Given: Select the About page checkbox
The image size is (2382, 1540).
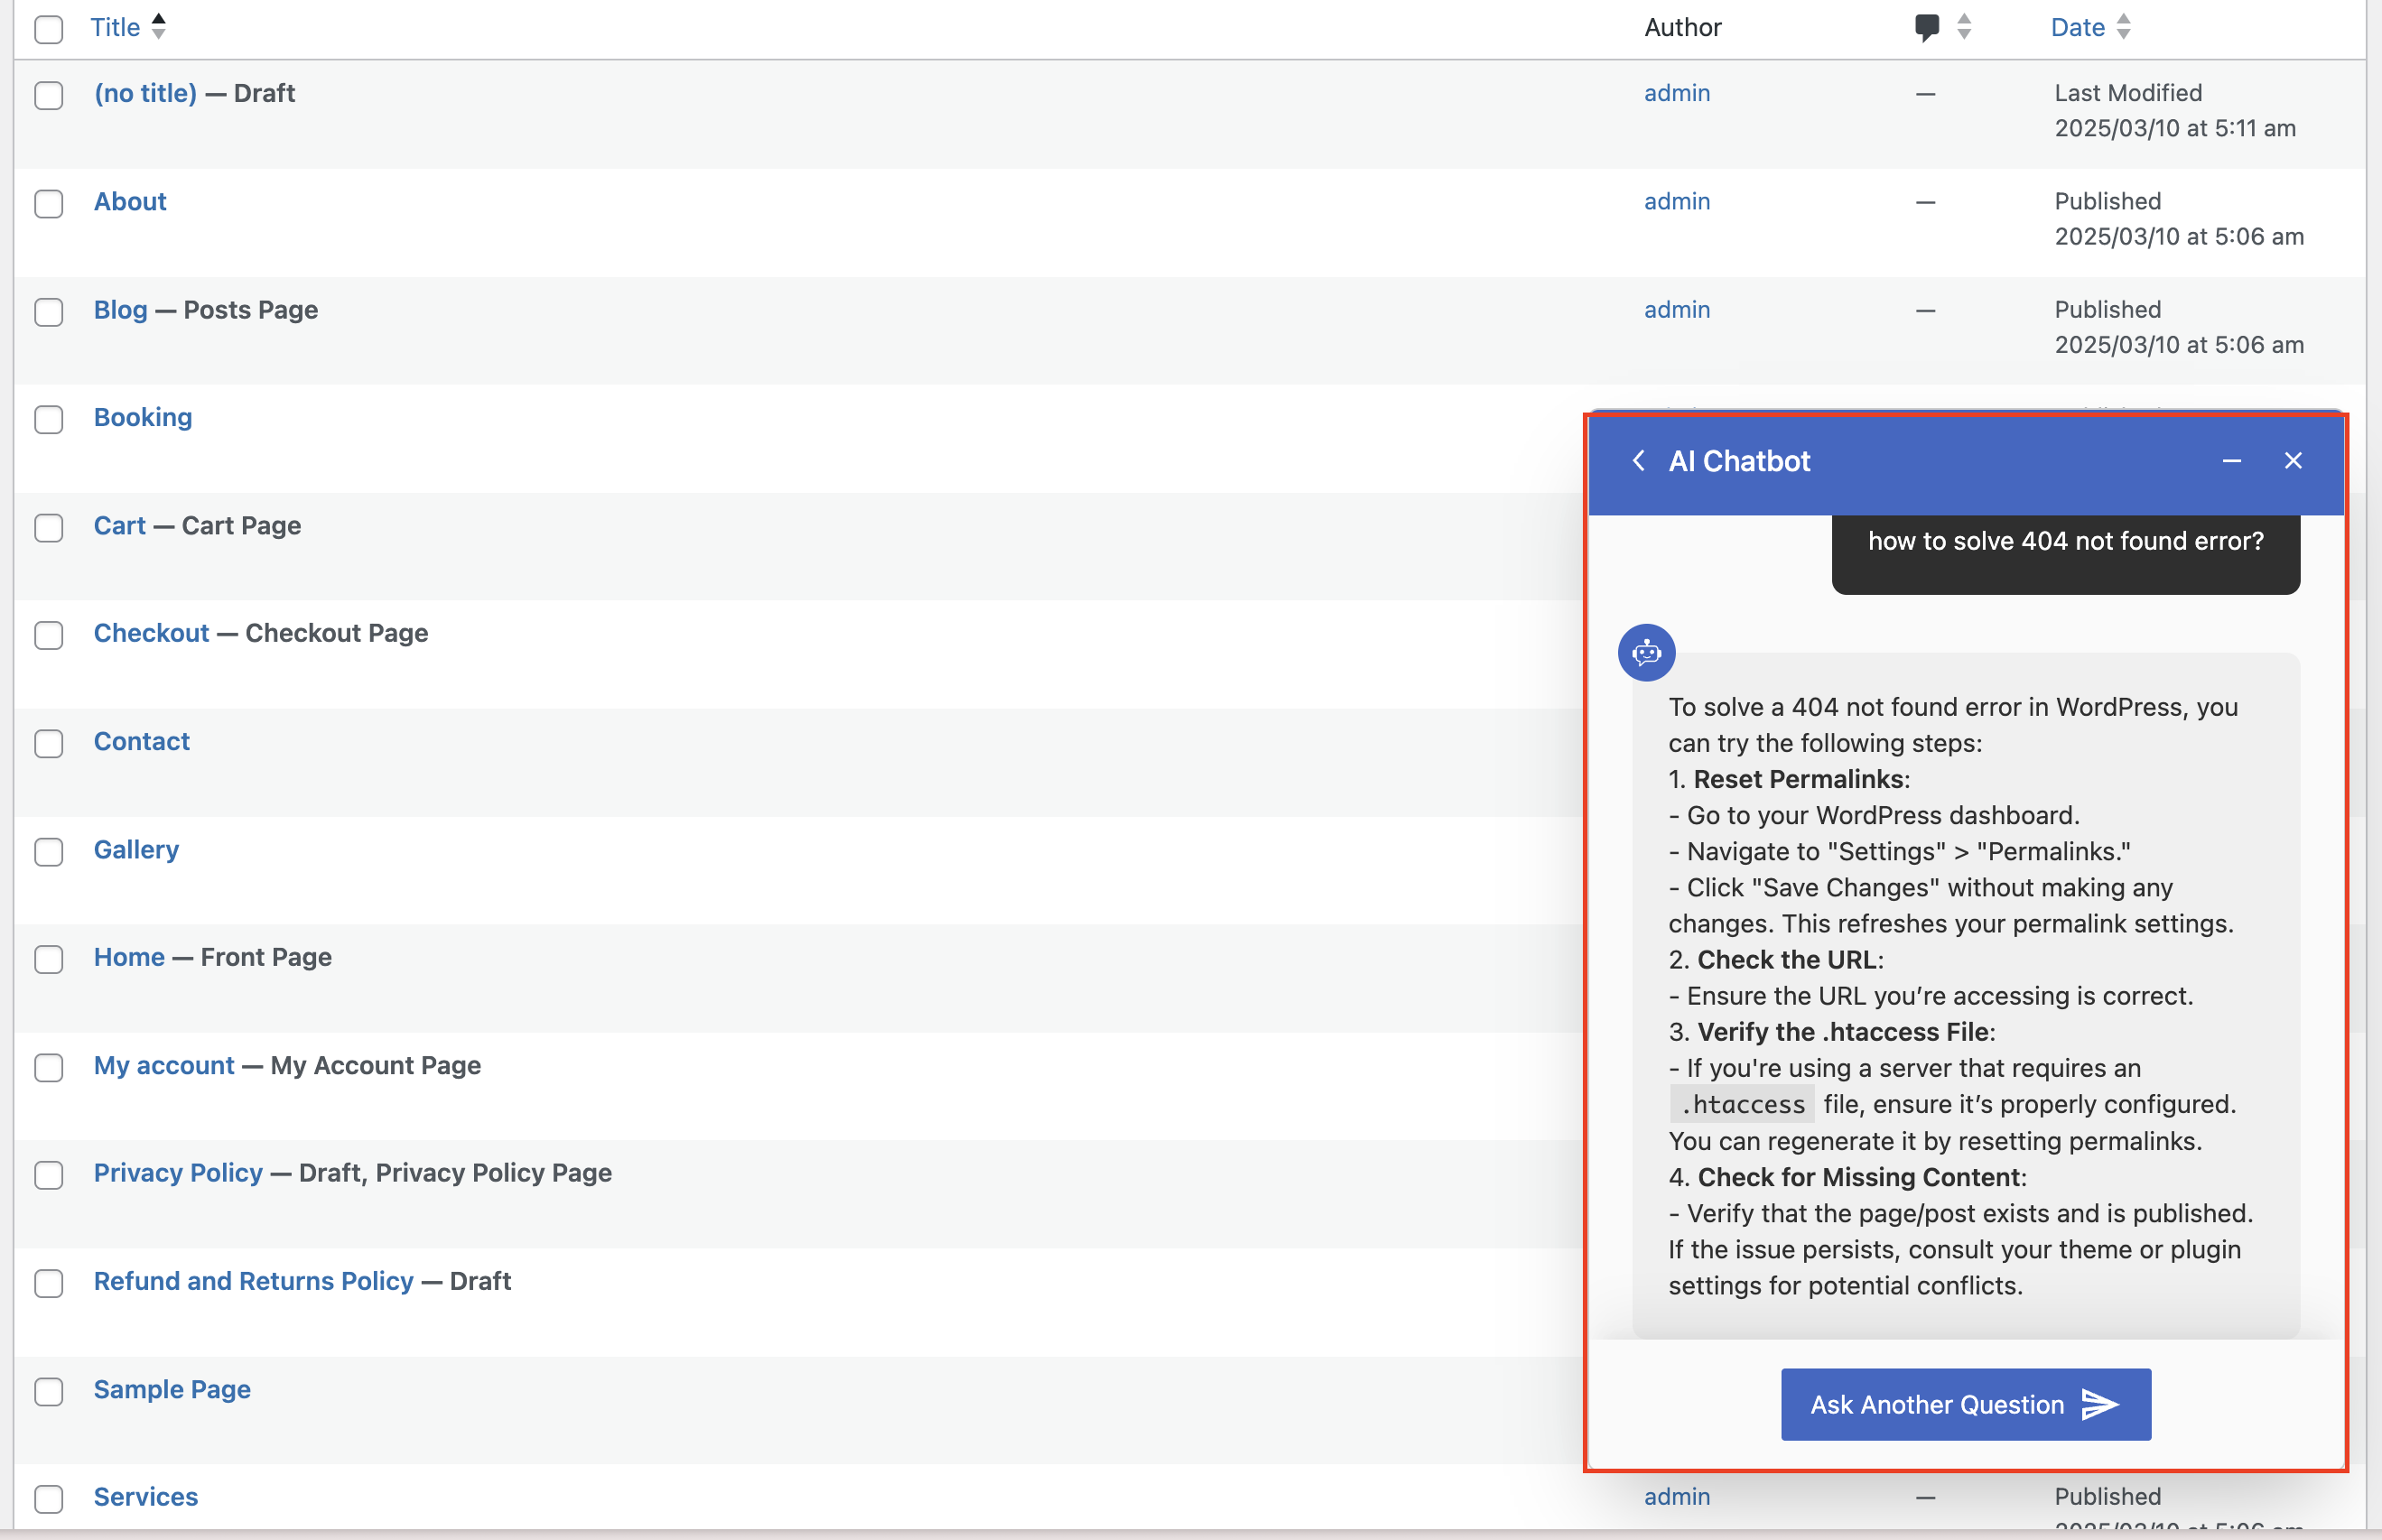Looking at the screenshot, I should point(48,204).
